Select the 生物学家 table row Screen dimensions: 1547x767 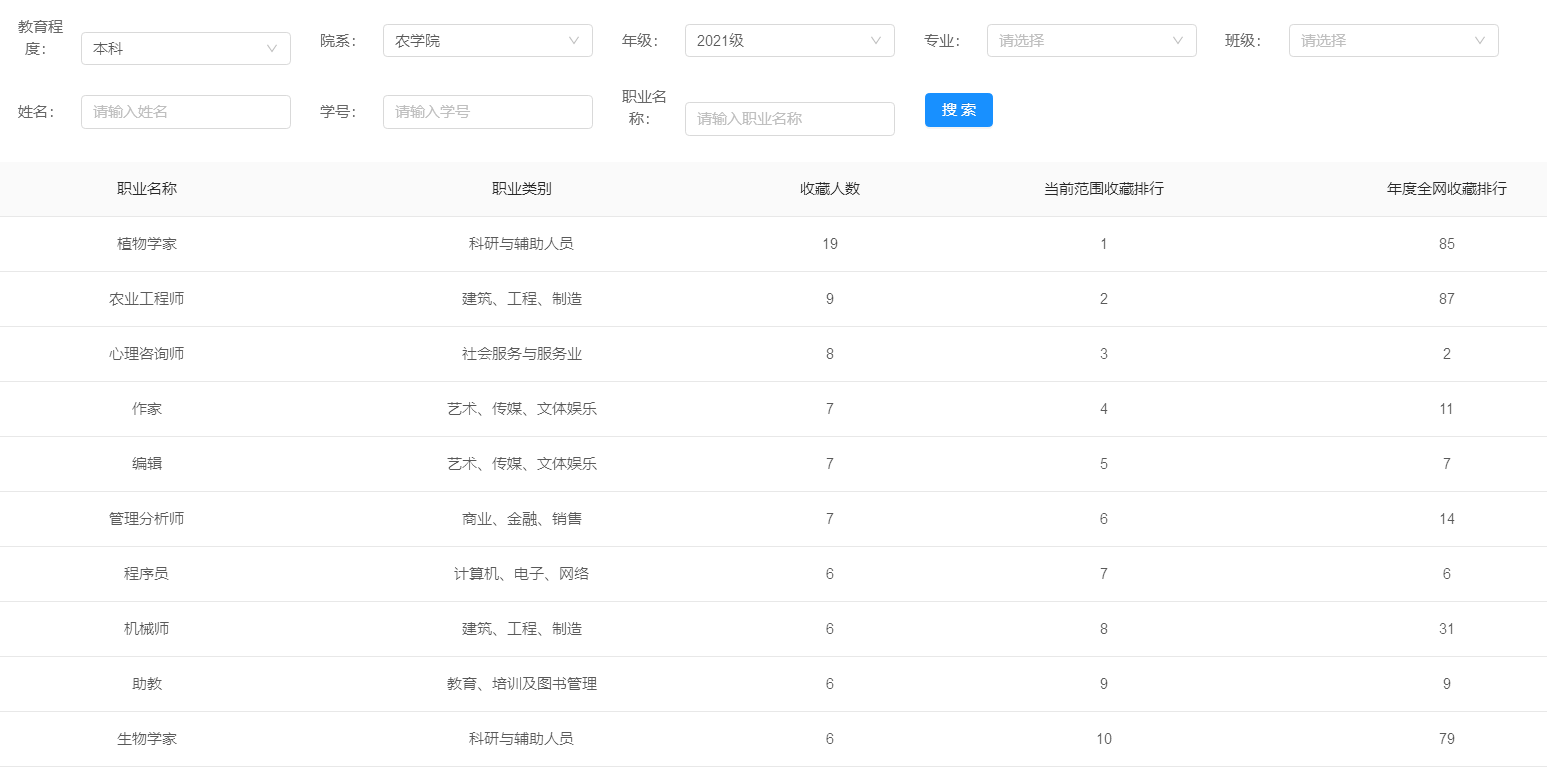(147, 738)
